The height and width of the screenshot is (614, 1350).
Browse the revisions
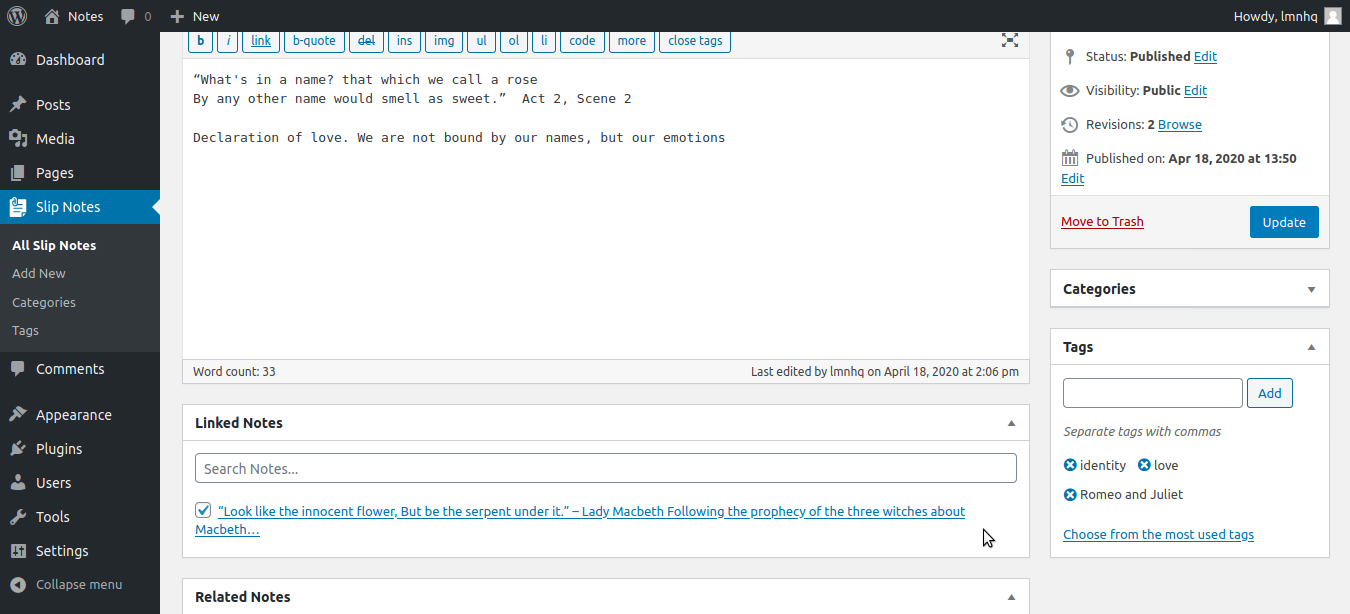(1180, 125)
